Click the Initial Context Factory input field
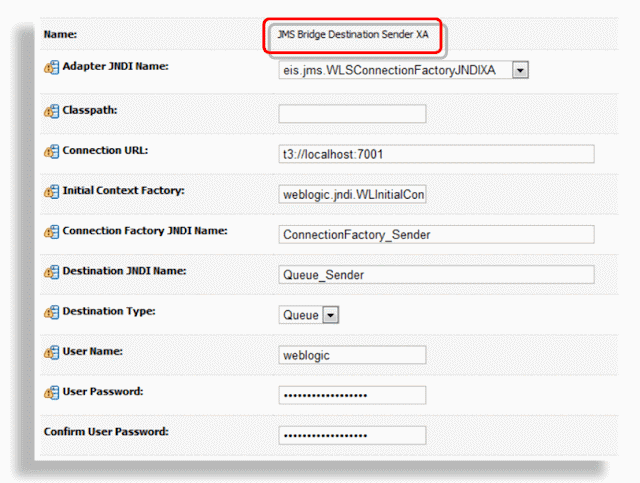The height and width of the screenshot is (483, 640). pos(352,194)
